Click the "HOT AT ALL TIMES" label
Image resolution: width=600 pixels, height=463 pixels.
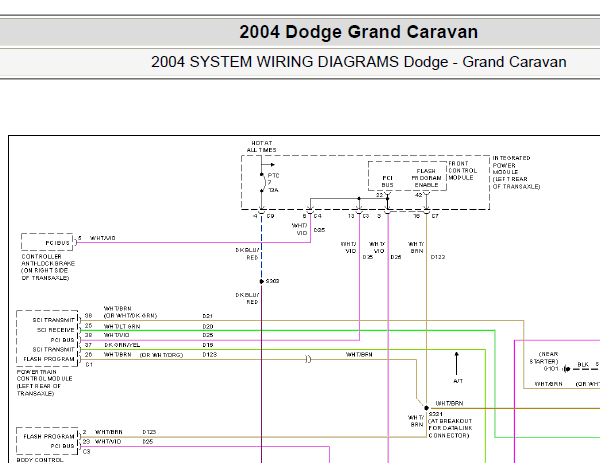[x=261, y=147]
